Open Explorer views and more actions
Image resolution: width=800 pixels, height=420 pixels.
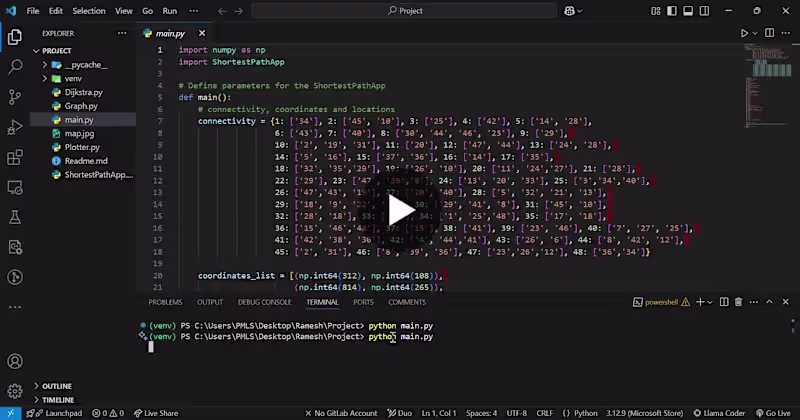coord(122,33)
